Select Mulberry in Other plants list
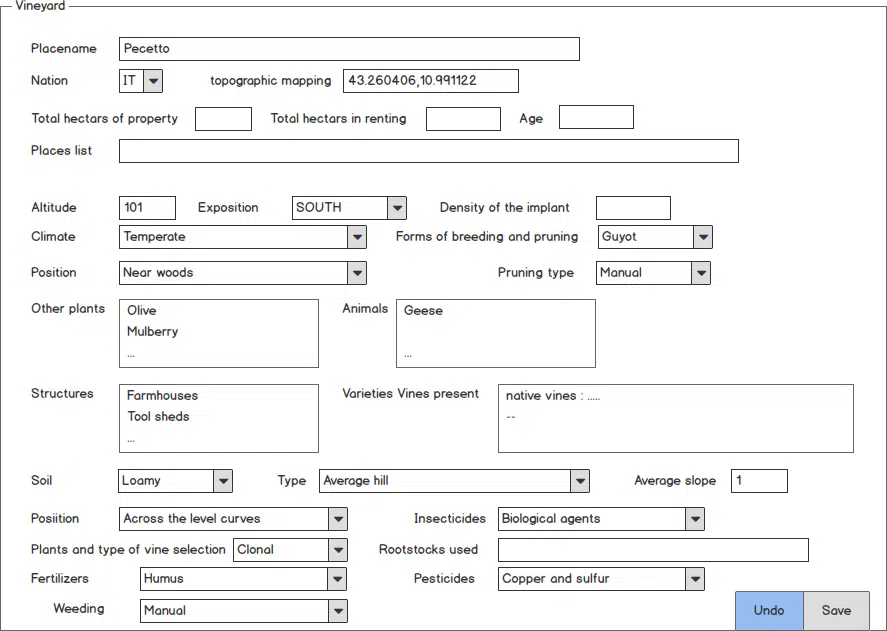Viewport: 887px width, 631px height. point(152,332)
